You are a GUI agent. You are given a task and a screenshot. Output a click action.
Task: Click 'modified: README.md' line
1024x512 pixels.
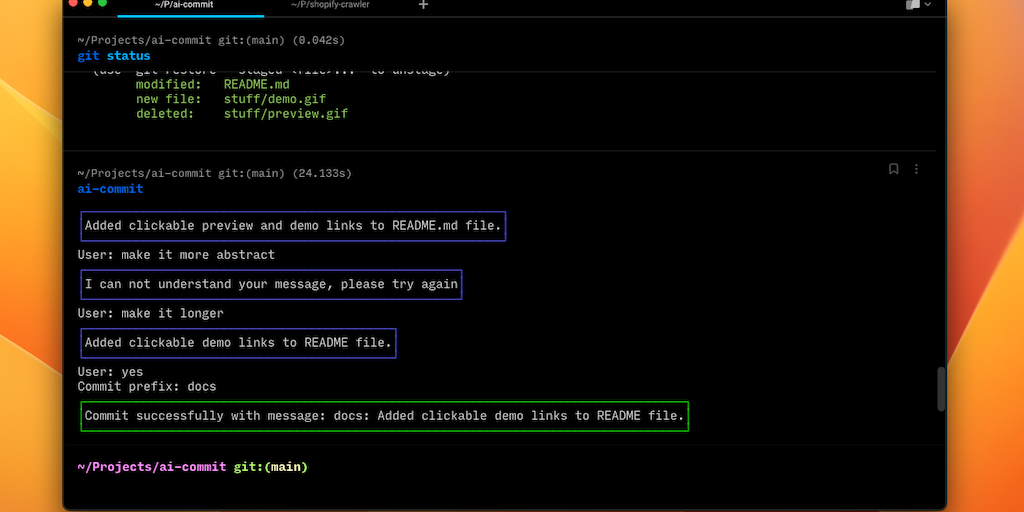click(x=212, y=85)
